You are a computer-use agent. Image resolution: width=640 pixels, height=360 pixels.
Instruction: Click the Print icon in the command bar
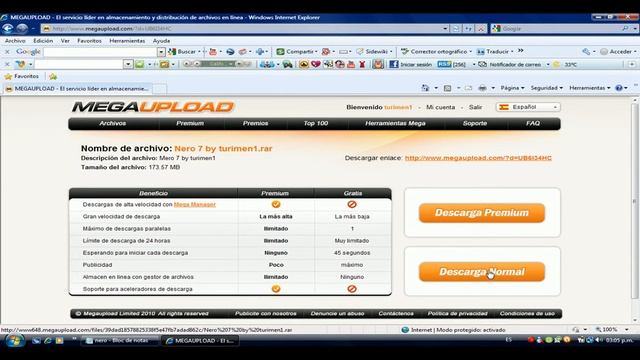tap(482, 88)
